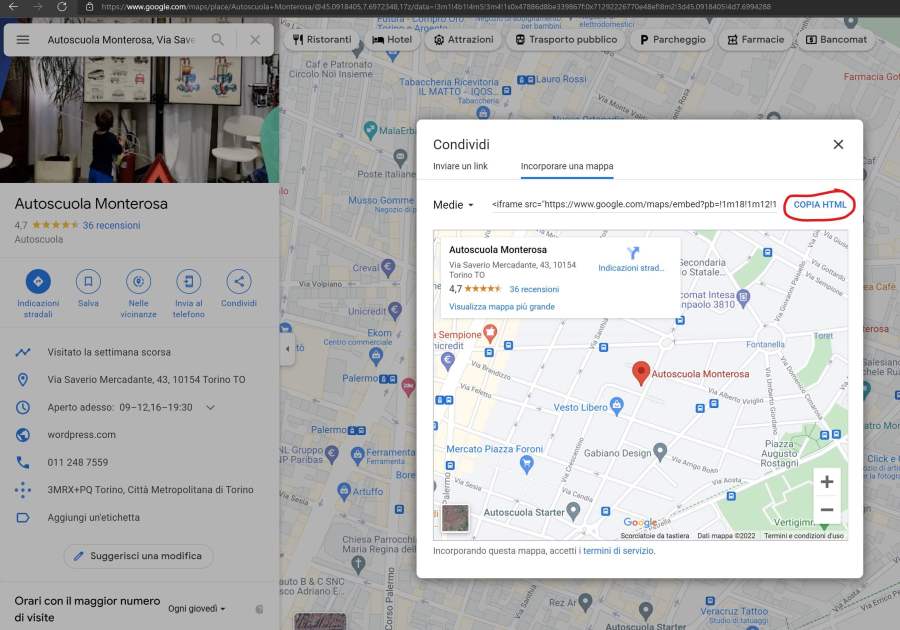The image size is (900, 630).
Task: Click Invia al telefono icon
Action: [188, 281]
